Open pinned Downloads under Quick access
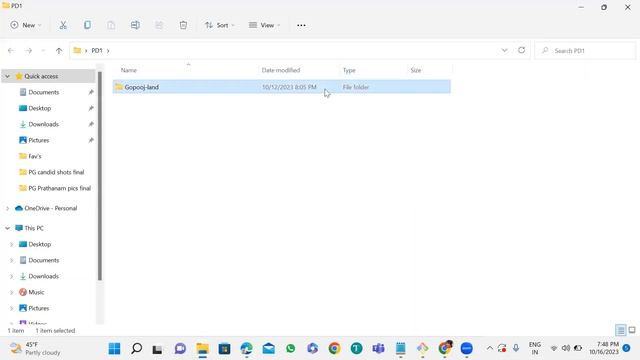Screen dimensions: 640x360 [x=43, y=124]
